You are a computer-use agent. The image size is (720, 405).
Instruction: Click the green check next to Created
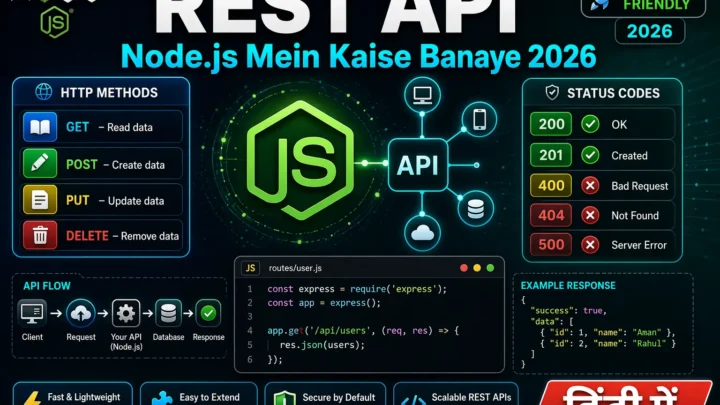coord(590,155)
